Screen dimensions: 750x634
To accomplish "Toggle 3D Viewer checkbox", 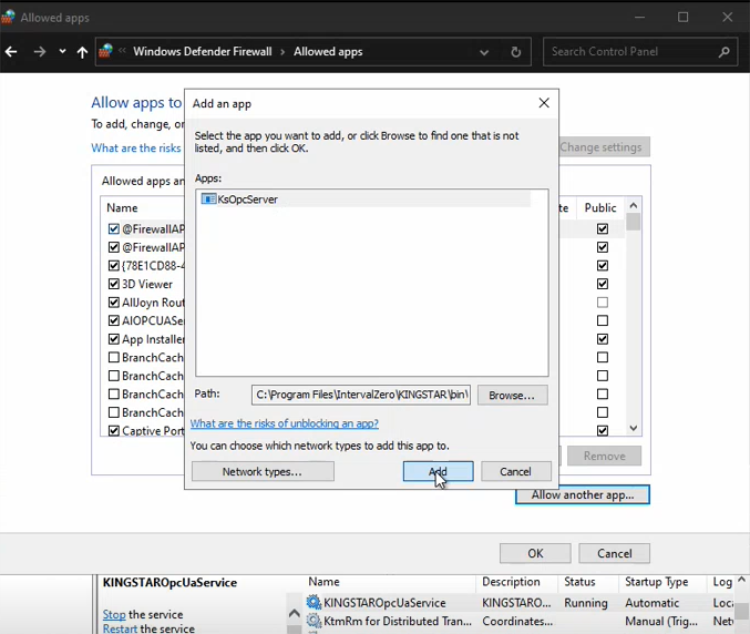I will [x=113, y=284].
